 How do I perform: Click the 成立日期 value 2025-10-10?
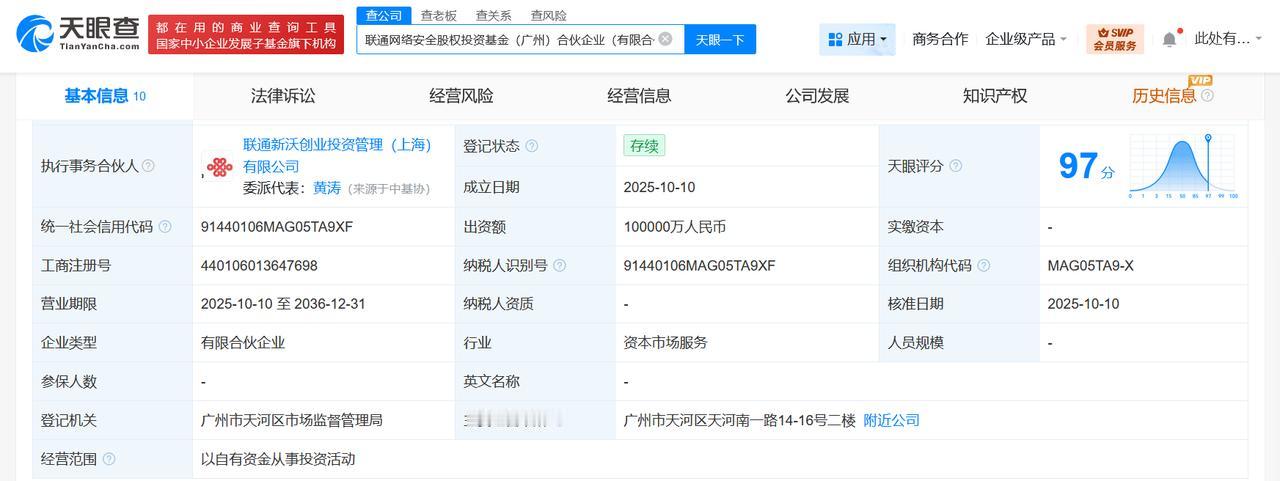659,187
